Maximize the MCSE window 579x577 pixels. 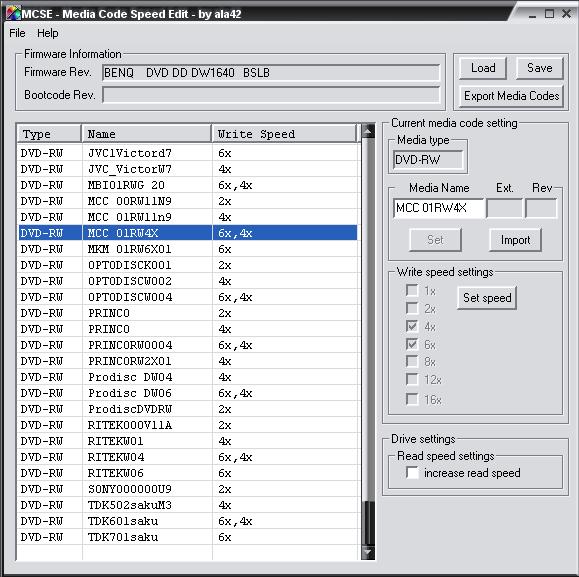[x=549, y=14]
